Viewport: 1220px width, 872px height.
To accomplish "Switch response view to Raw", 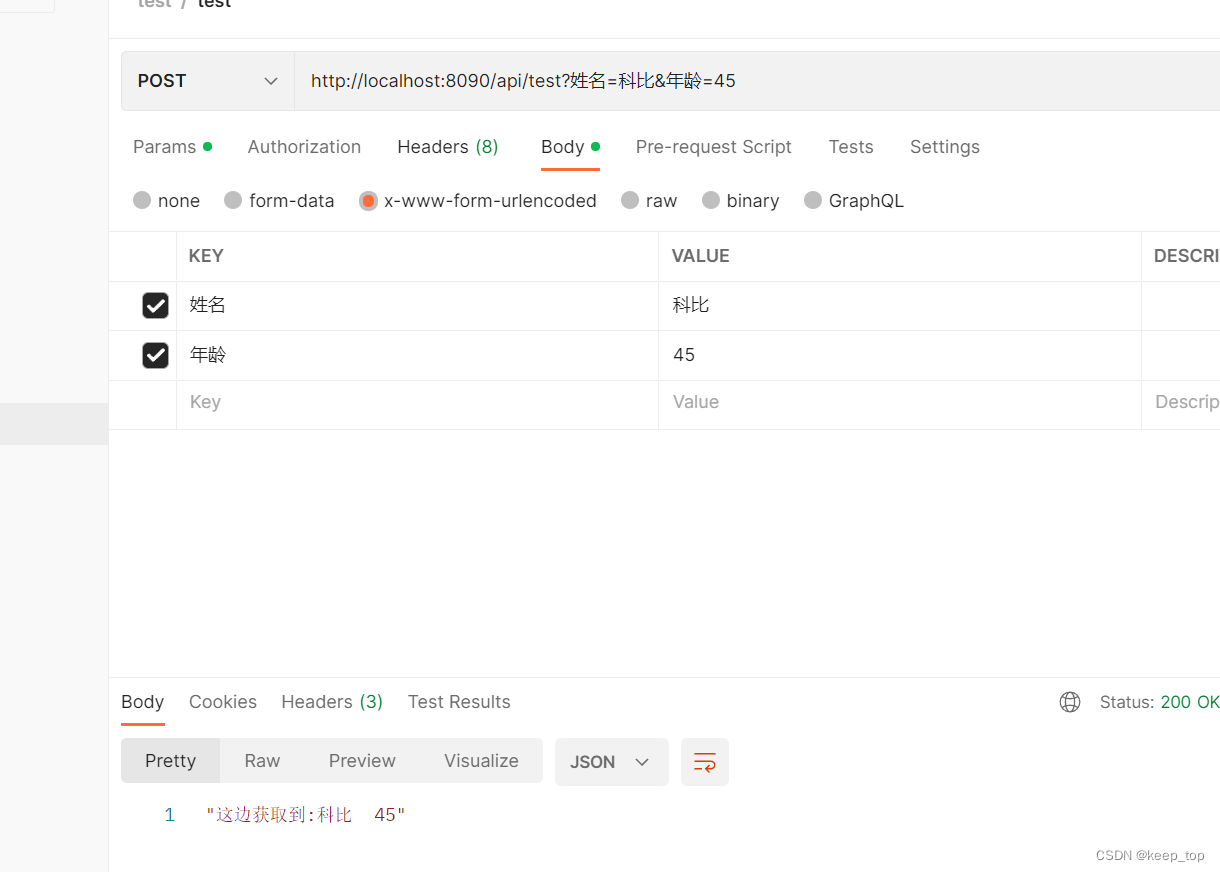I will tap(262, 761).
